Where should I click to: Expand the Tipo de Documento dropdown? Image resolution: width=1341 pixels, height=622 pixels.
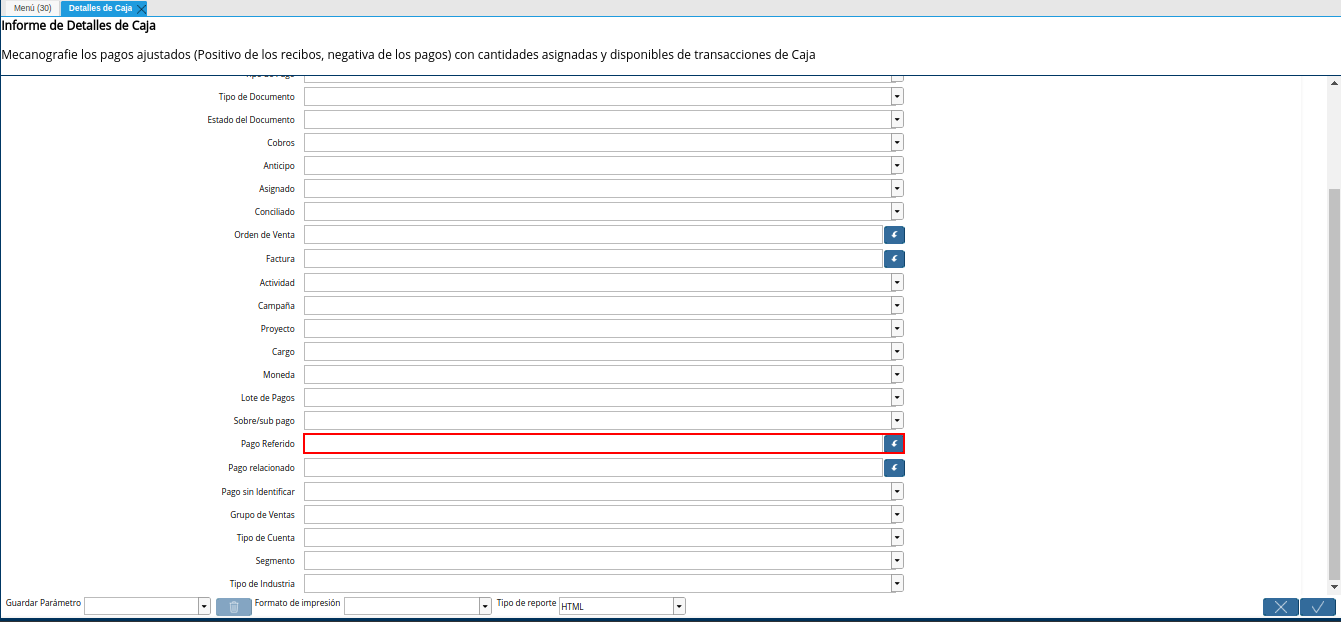[x=897, y=97]
